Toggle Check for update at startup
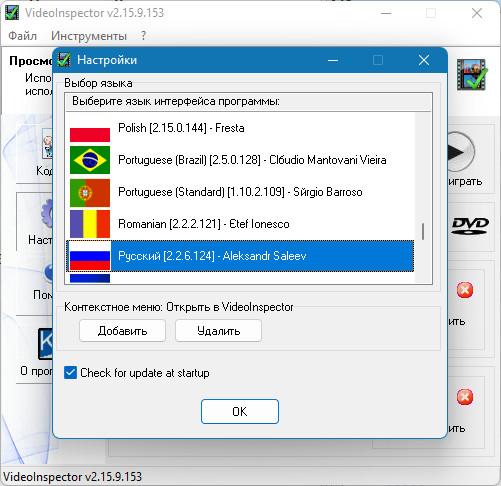 click(70, 373)
